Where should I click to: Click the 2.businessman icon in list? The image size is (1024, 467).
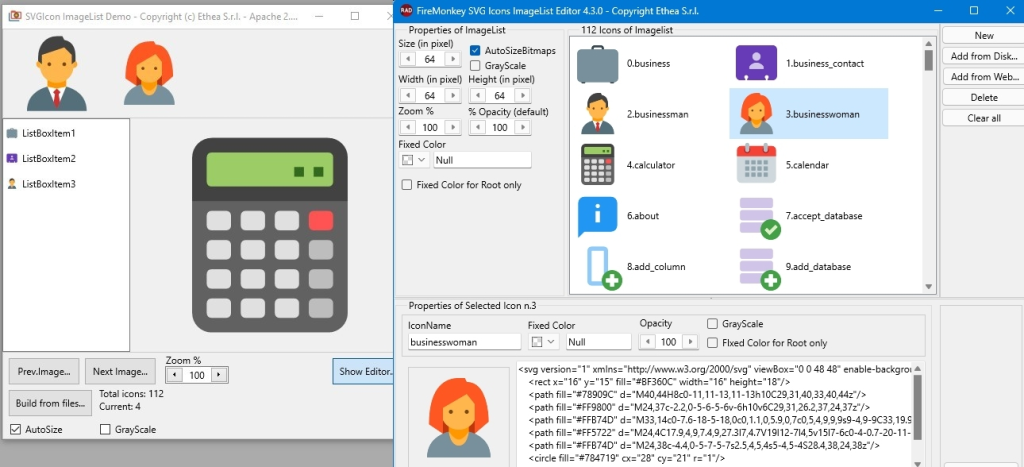click(x=597, y=114)
